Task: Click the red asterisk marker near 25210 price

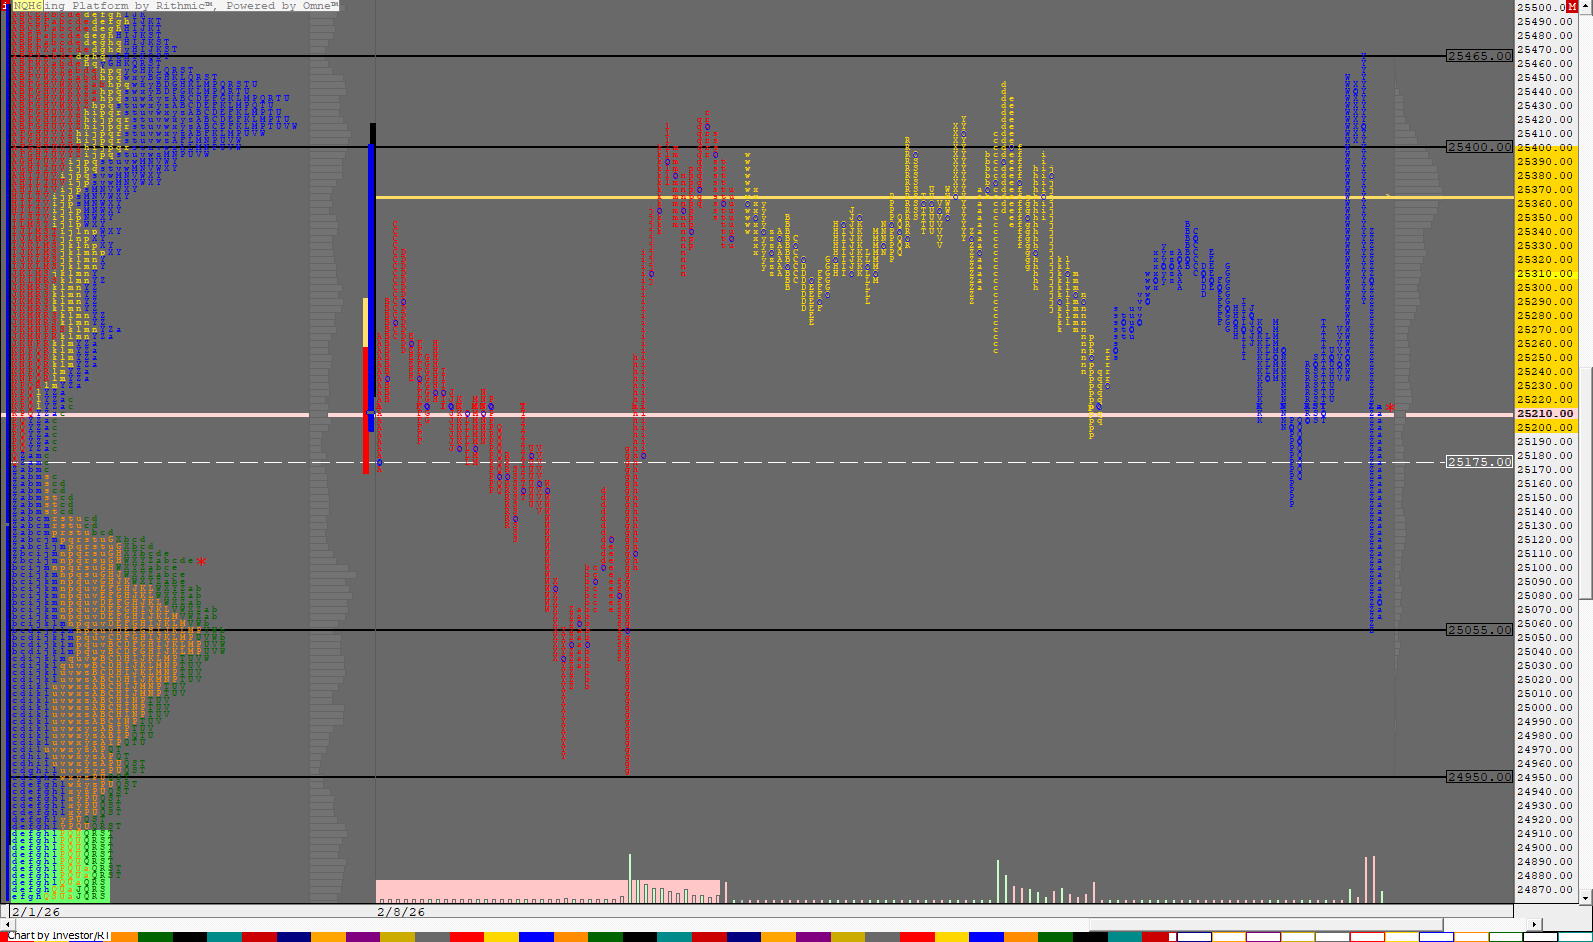Action: point(1390,408)
